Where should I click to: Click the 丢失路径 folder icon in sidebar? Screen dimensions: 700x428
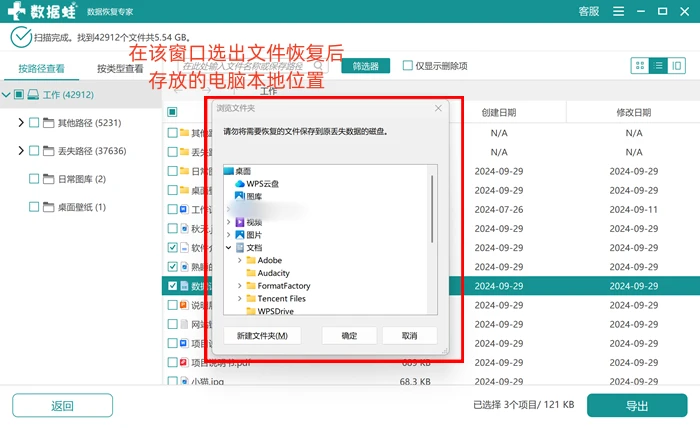(x=49, y=151)
